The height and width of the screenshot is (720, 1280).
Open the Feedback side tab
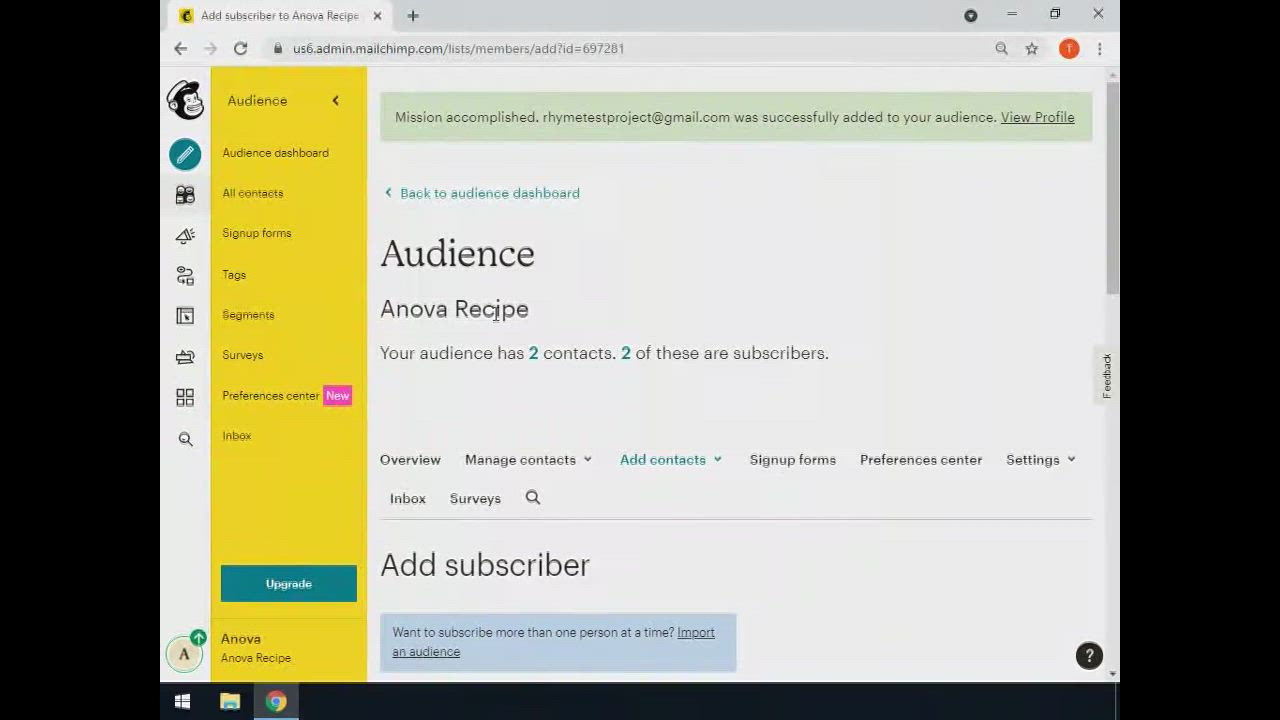pyautogui.click(x=1107, y=376)
